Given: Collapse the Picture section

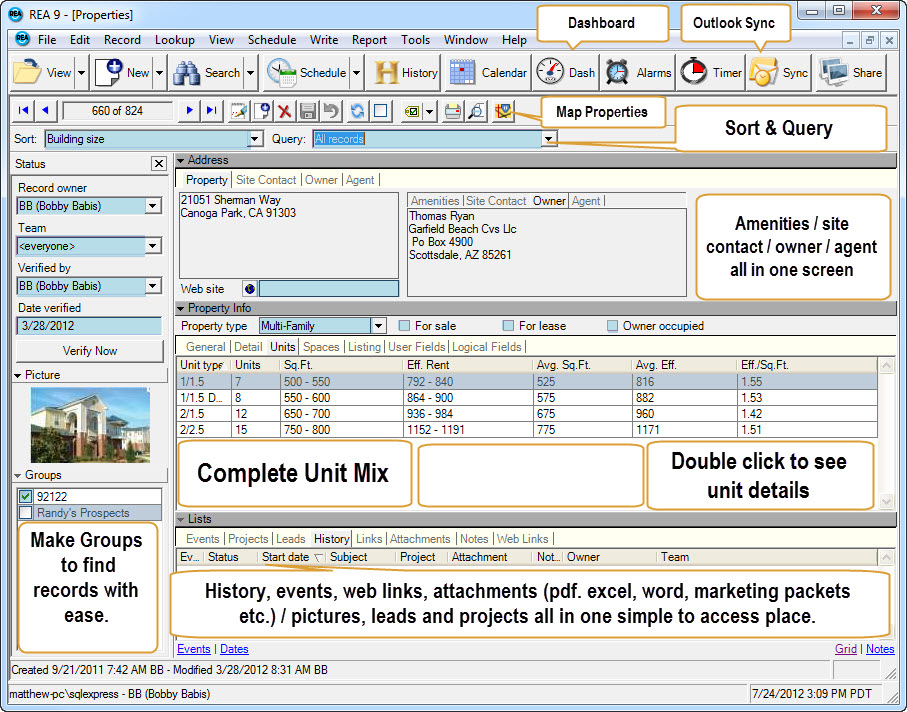Looking at the screenshot, I should tap(18, 375).
